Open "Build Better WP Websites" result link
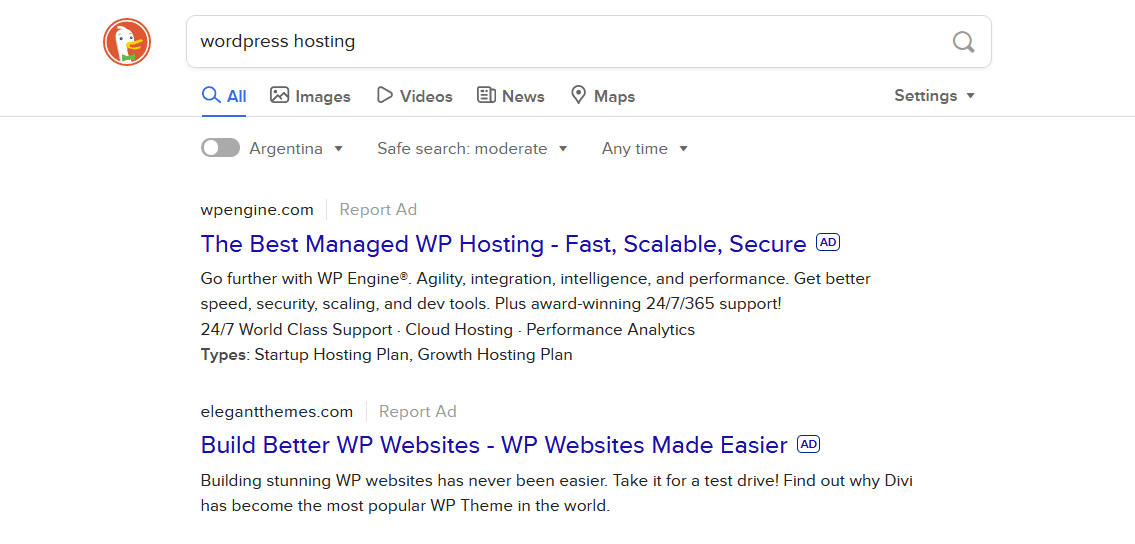 click(x=494, y=445)
